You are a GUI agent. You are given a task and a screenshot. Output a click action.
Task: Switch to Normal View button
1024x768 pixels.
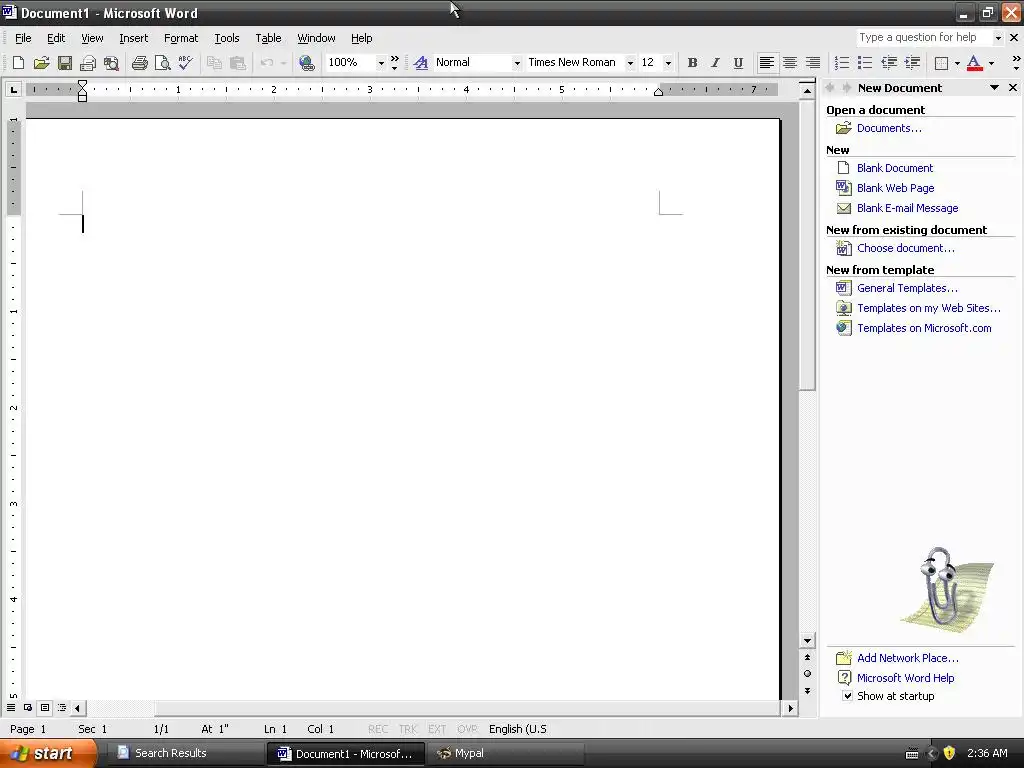pos(11,707)
